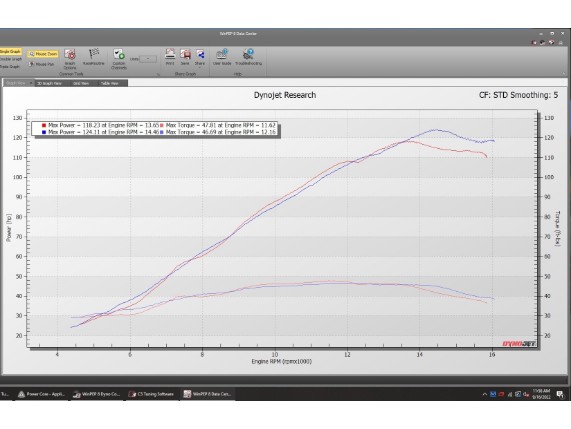
Task: Save the graph image
Action: pyautogui.click(x=185, y=57)
